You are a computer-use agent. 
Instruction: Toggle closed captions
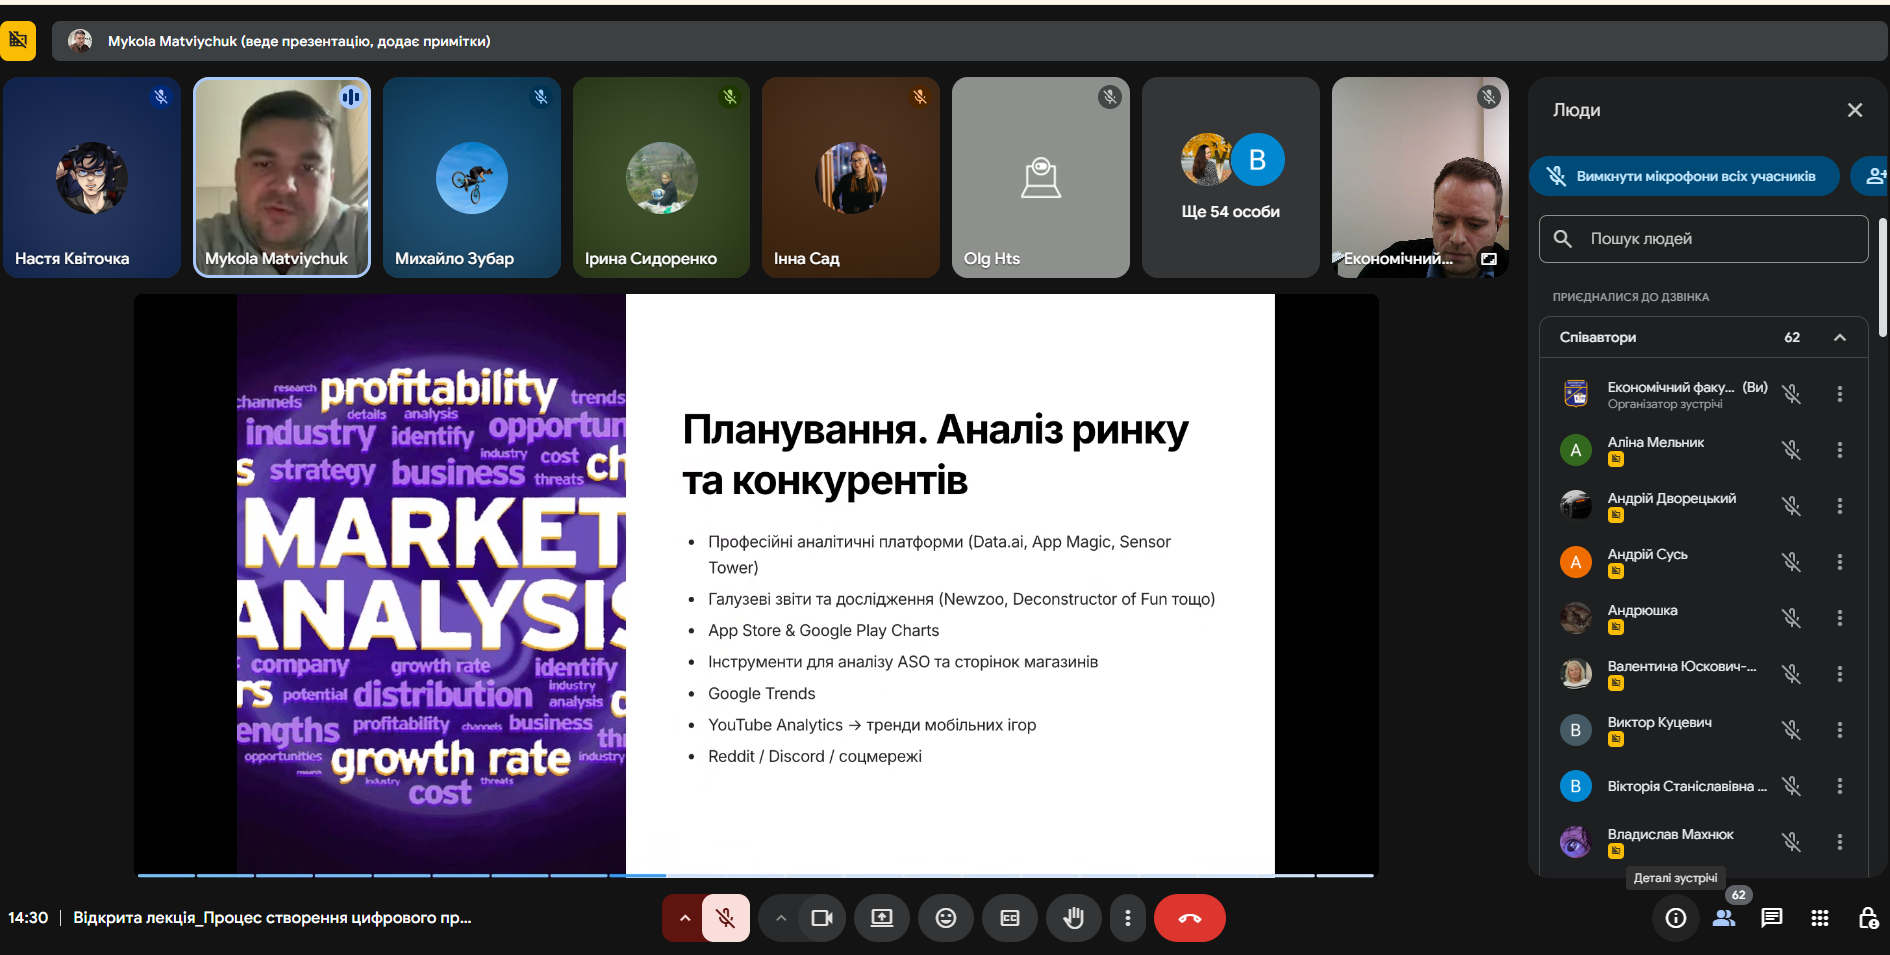point(1009,918)
